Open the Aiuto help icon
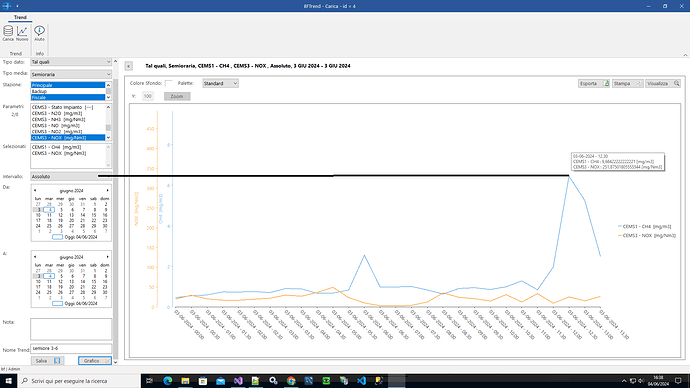Image resolution: width=690 pixels, height=388 pixels. point(39,33)
